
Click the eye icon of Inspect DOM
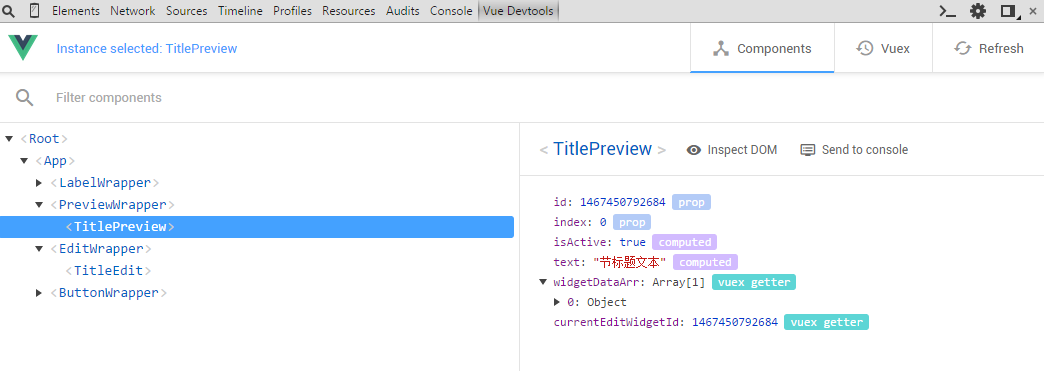click(694, 150)
